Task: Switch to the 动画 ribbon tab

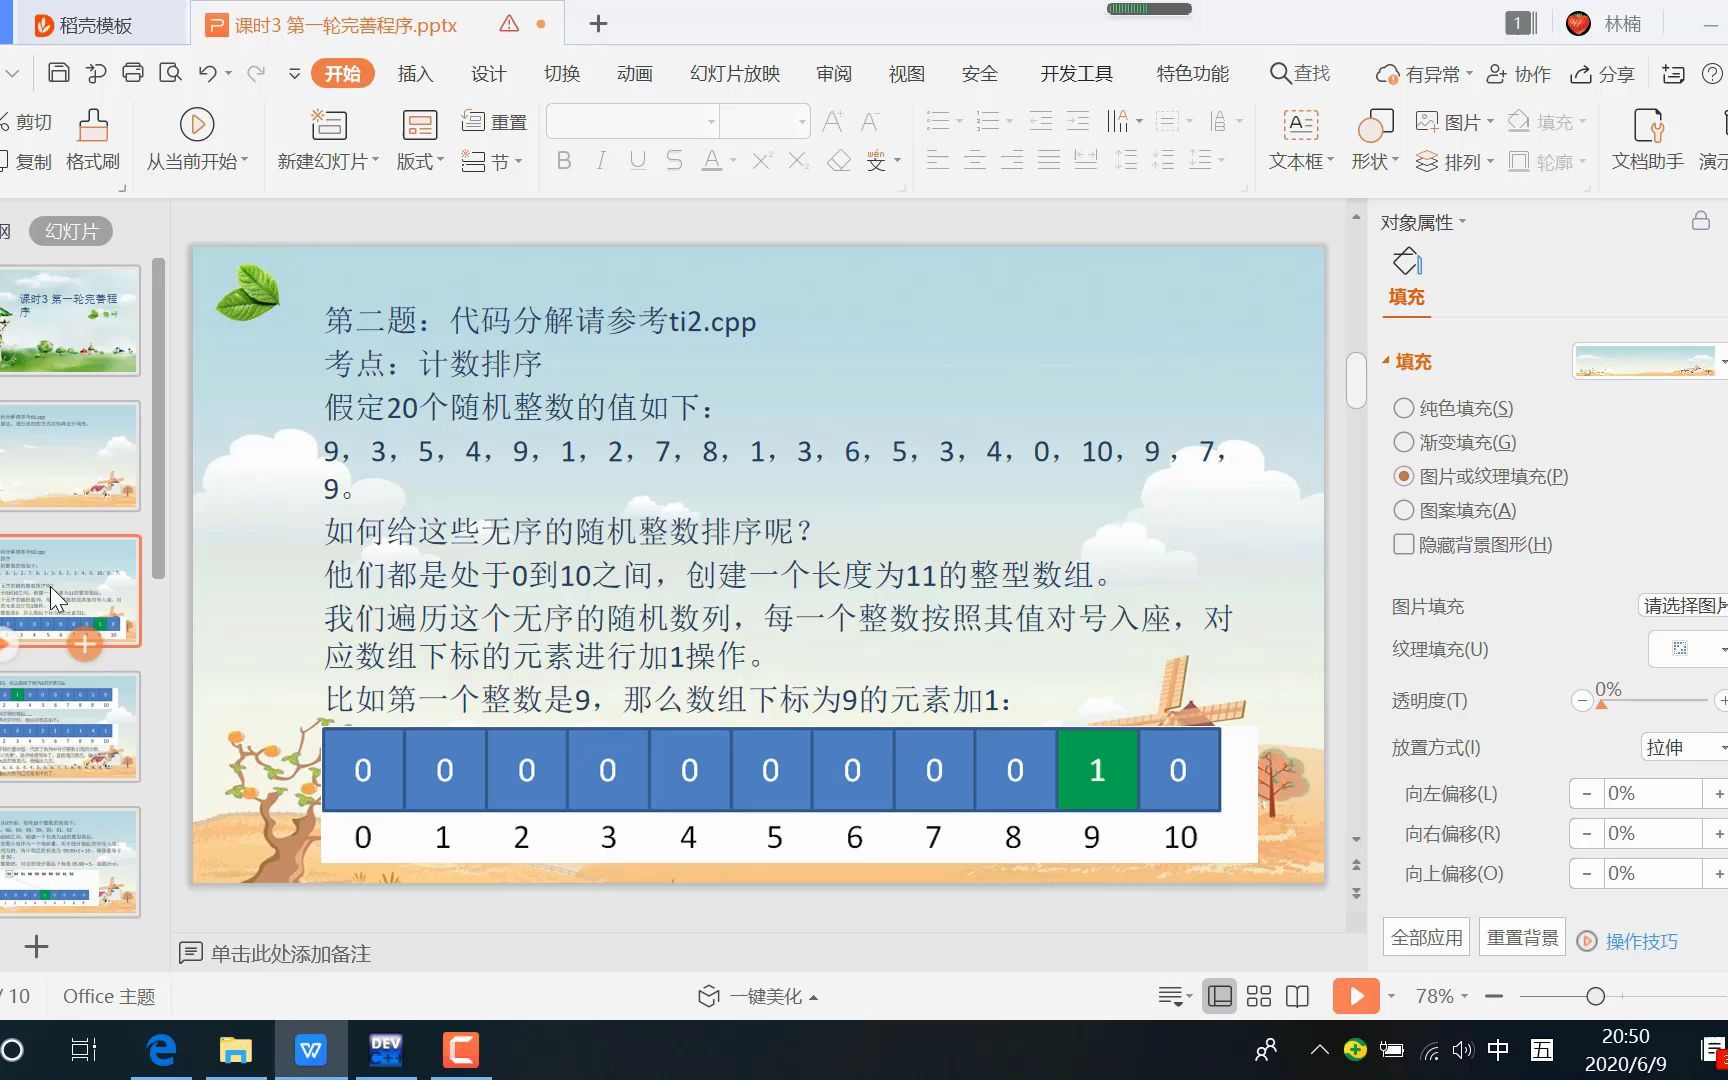Action: [634, 73]
